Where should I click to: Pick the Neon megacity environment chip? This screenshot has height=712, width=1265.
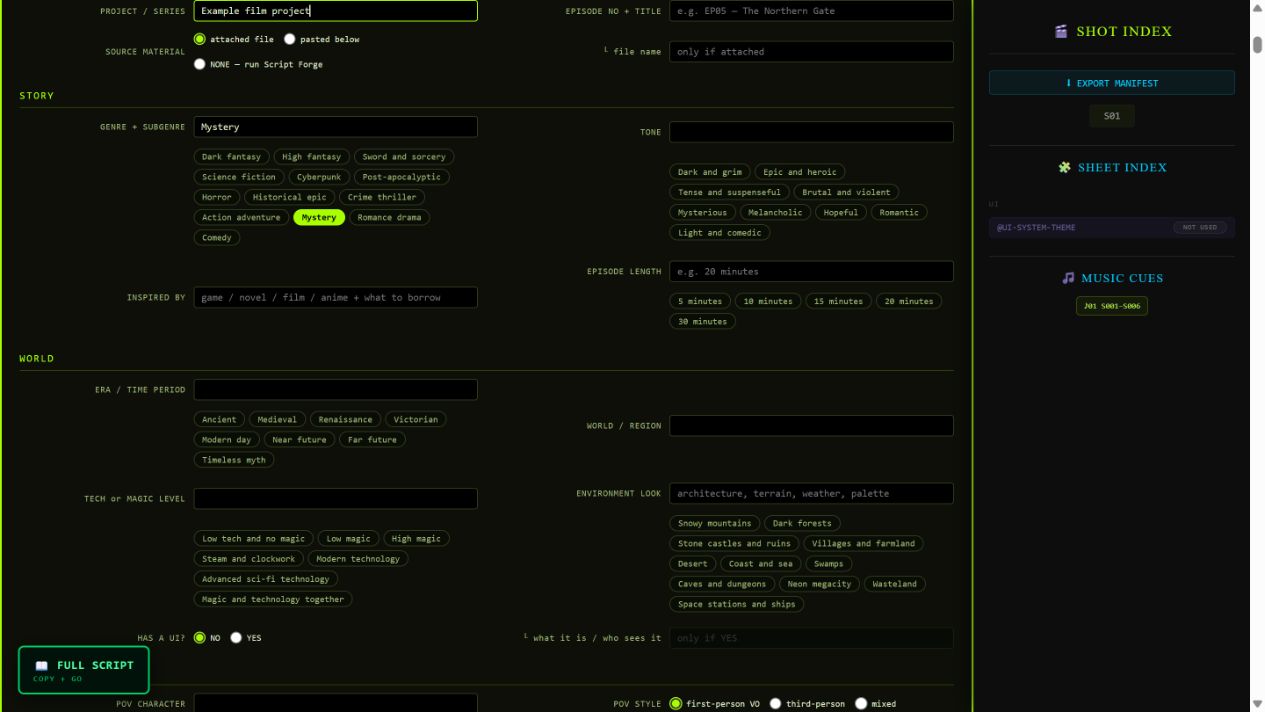(x=819, y=584)
